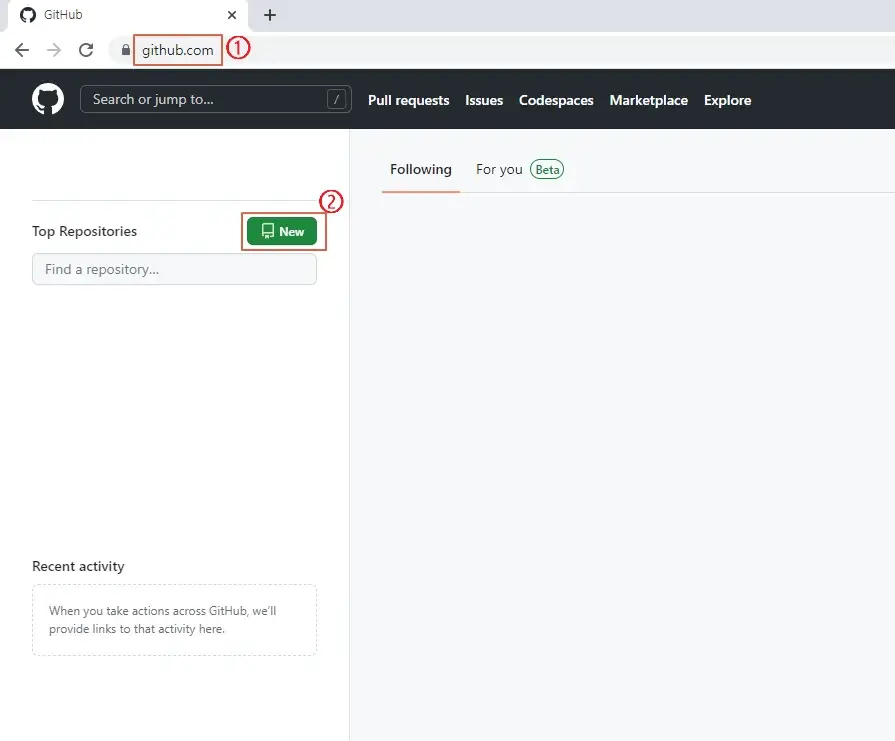895x741 pixels.
Task: Click the padlock site info icon
Action: [x=126, y=50]
